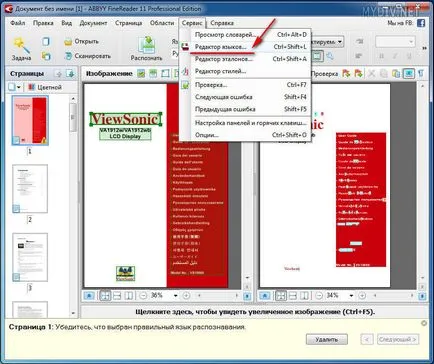The image size is (434, 364).
Task: Open the Цветной color mode dropdown
Action: (45, 87)
